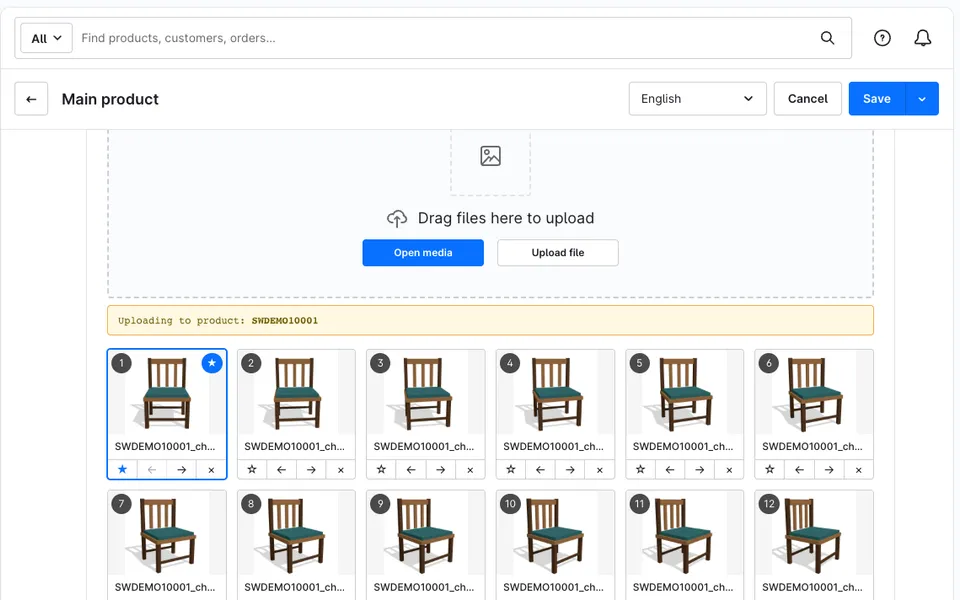Viewport: 960px width, 600px height.
Task: Move image 3 right with arrow
Action: (x=441, y=470)
